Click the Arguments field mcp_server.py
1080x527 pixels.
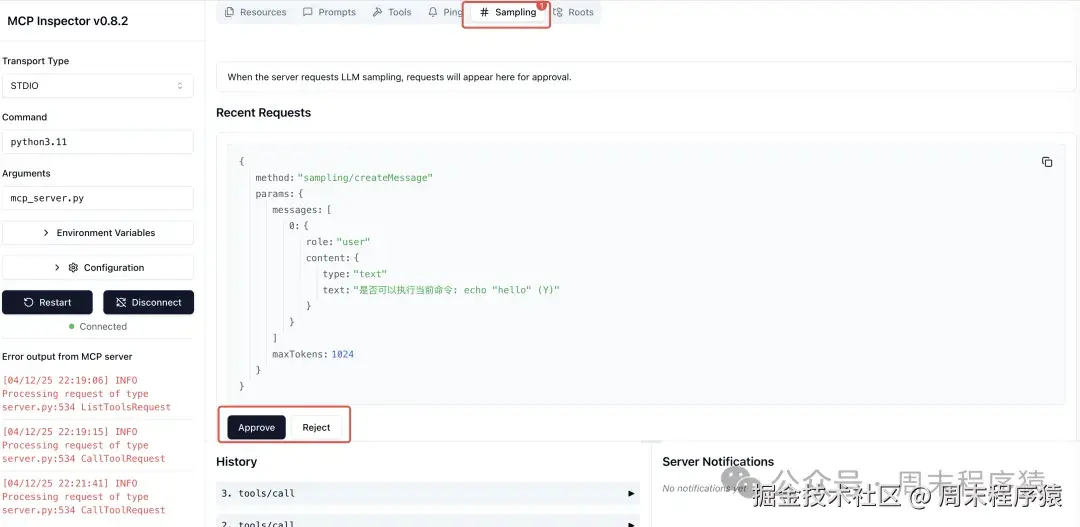click(x=98, y=198)
